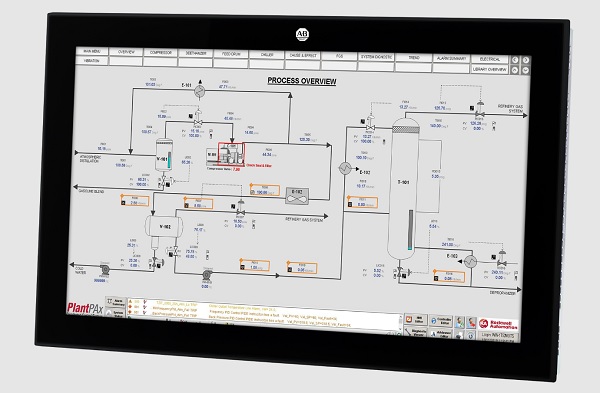Screen dimensions: 600x393
Task: Click the orange-highlighted value 100.00 near E-102
Action: 265,191
